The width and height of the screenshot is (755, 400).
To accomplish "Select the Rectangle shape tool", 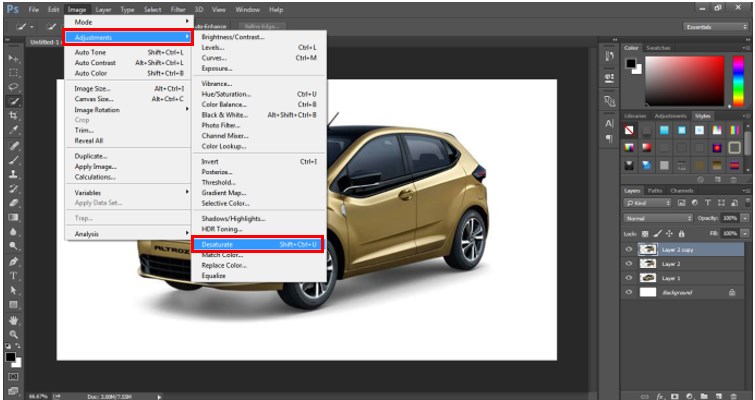I will [13, 305].
